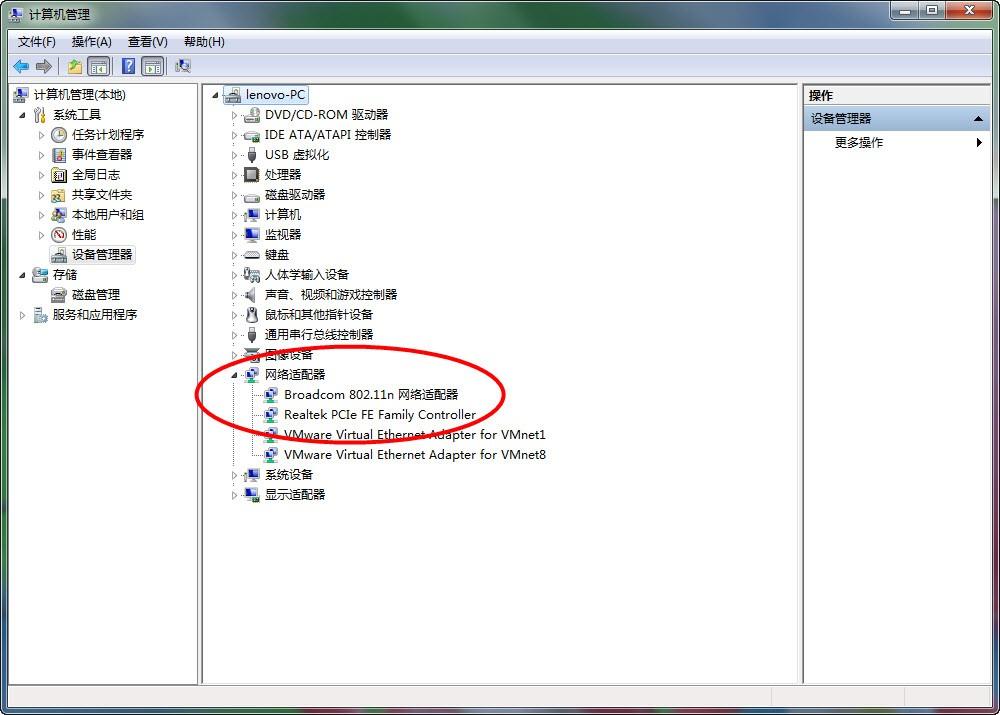1000x715 pixels.
Task: Open Help with the blue question mark icon
Action: (x=128, y=66)
